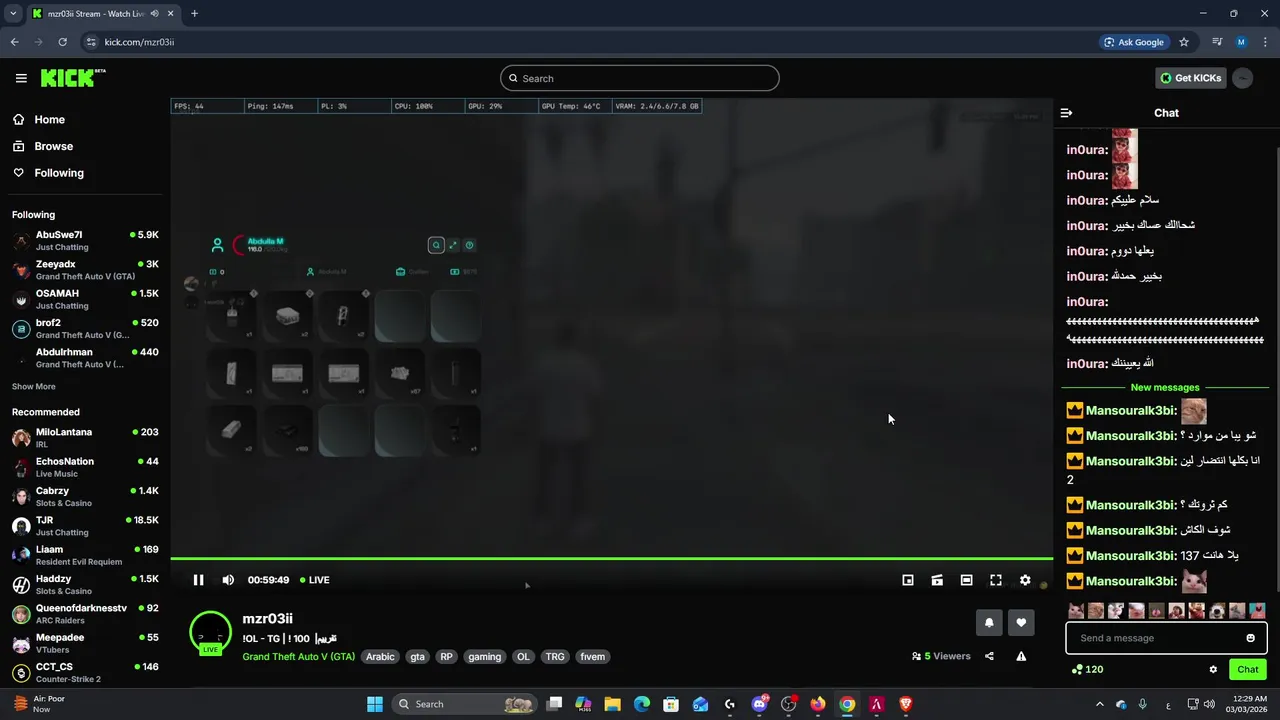The height and width of the screenshot is (720, 1280).
Task: Open EchosNation recommended channel
Action: [85, 467]
